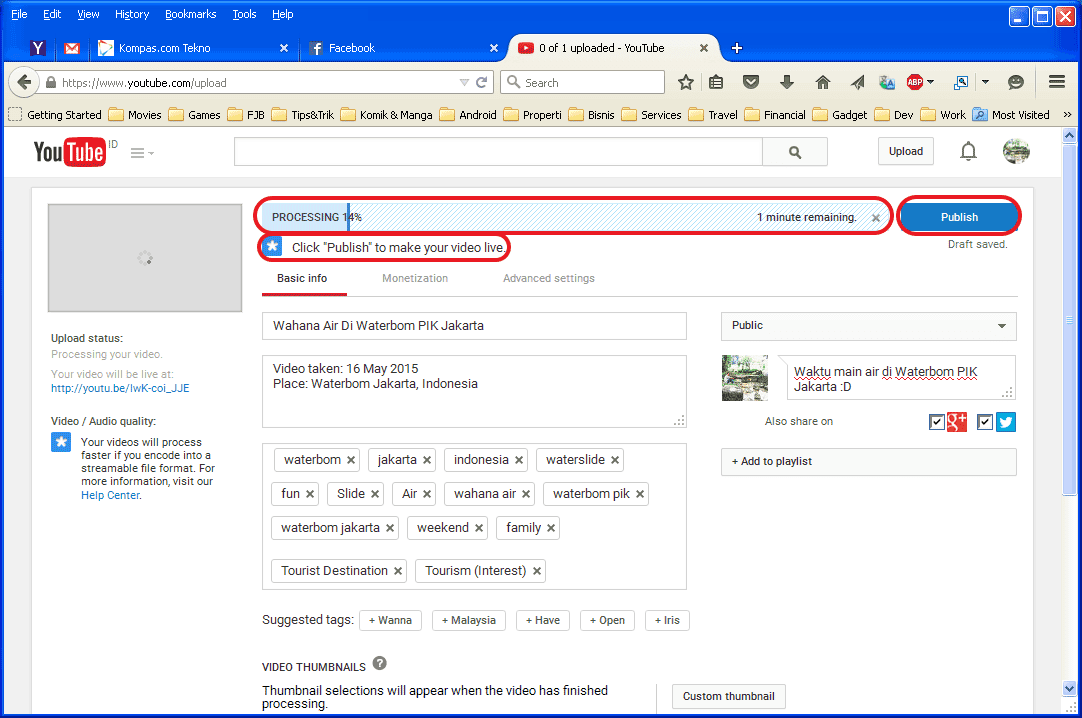Remove the Tourist Destination tag

click(x=398, y=571)
